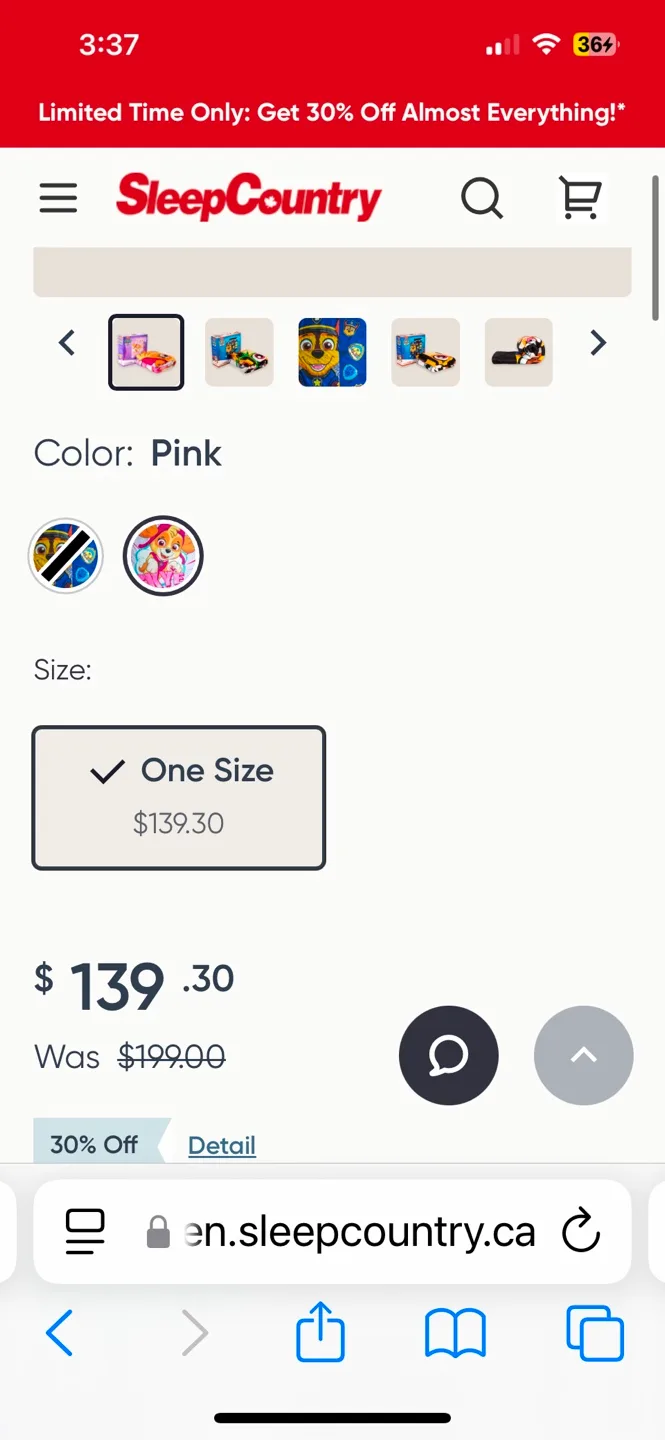Tap the search magnifier icon

(481, 198)
